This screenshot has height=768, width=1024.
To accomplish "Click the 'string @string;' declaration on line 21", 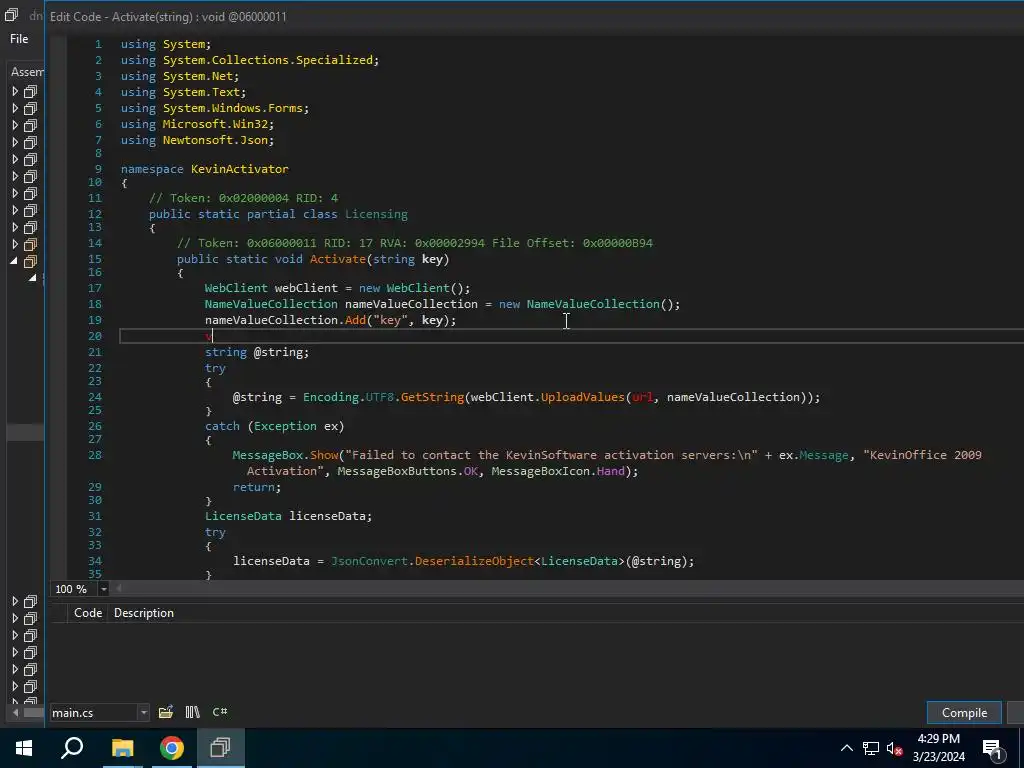I will click(257, 352).
